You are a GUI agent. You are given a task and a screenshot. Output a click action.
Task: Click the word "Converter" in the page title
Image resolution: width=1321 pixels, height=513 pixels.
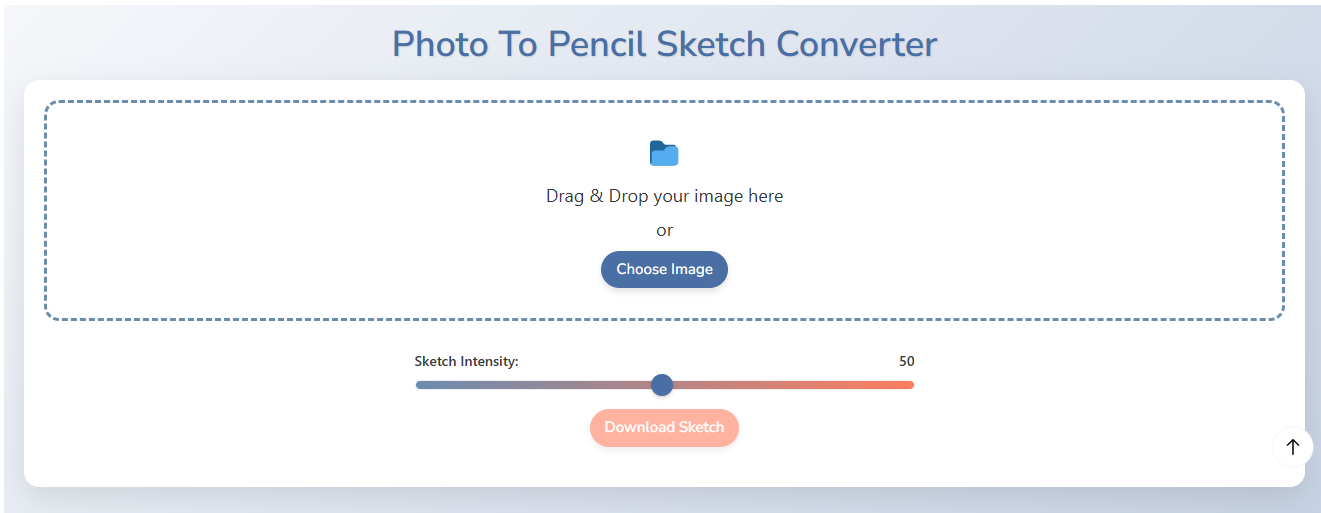point(857,44)
